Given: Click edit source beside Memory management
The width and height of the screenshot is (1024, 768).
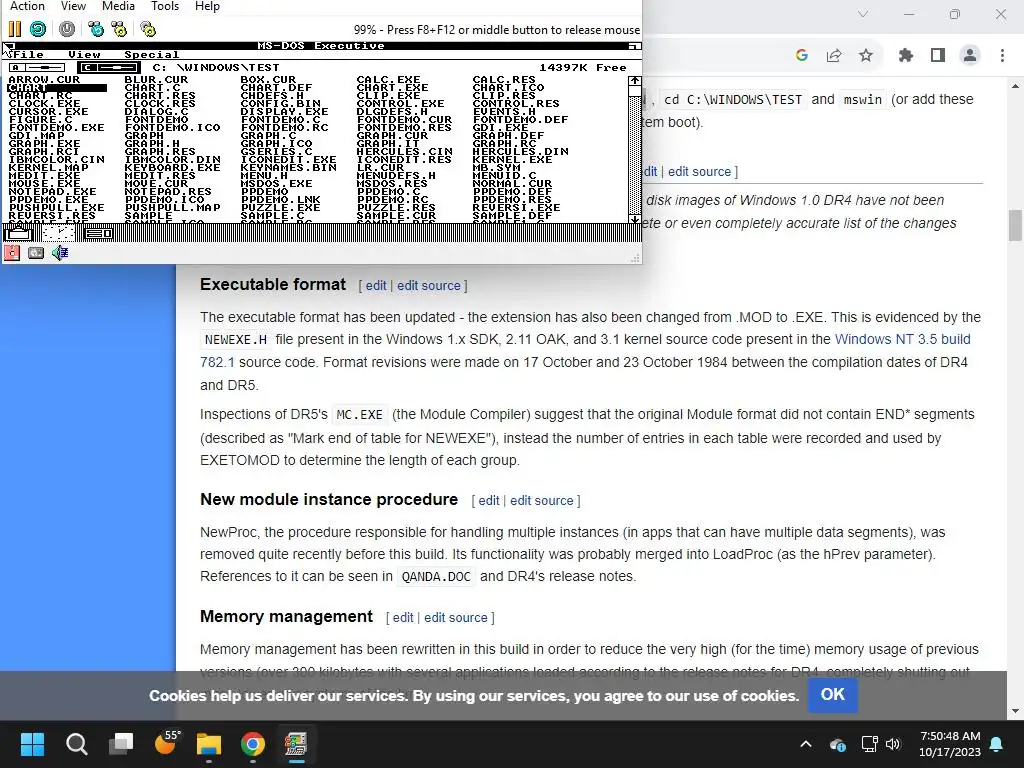Looking at the screenshot, I should coord(456,617).
